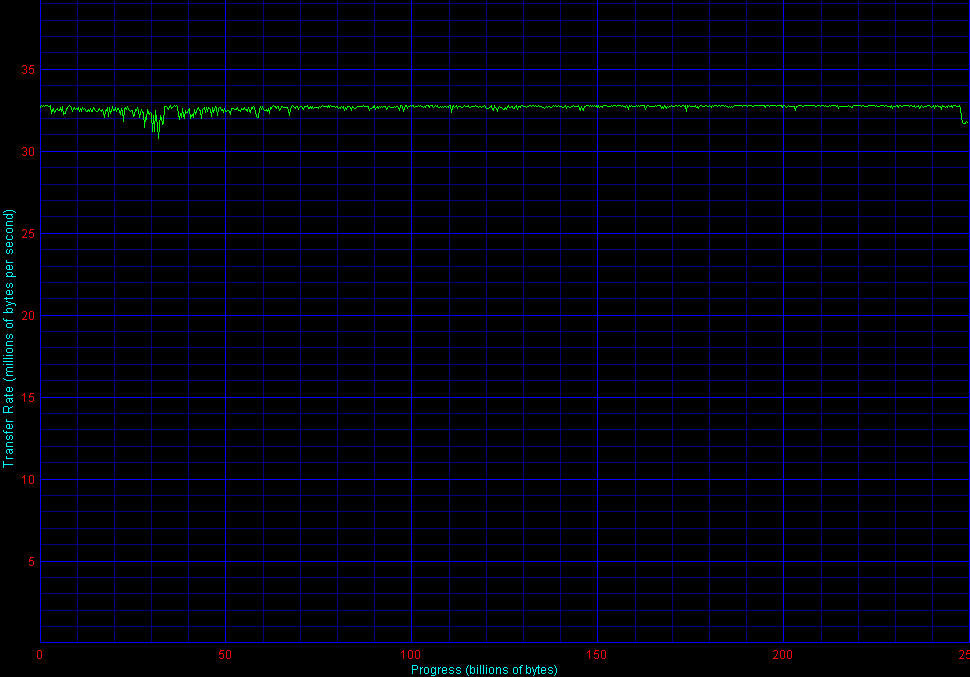Click the X-axis value 150
Screen dimensions: 970x677
pos(597,655)
